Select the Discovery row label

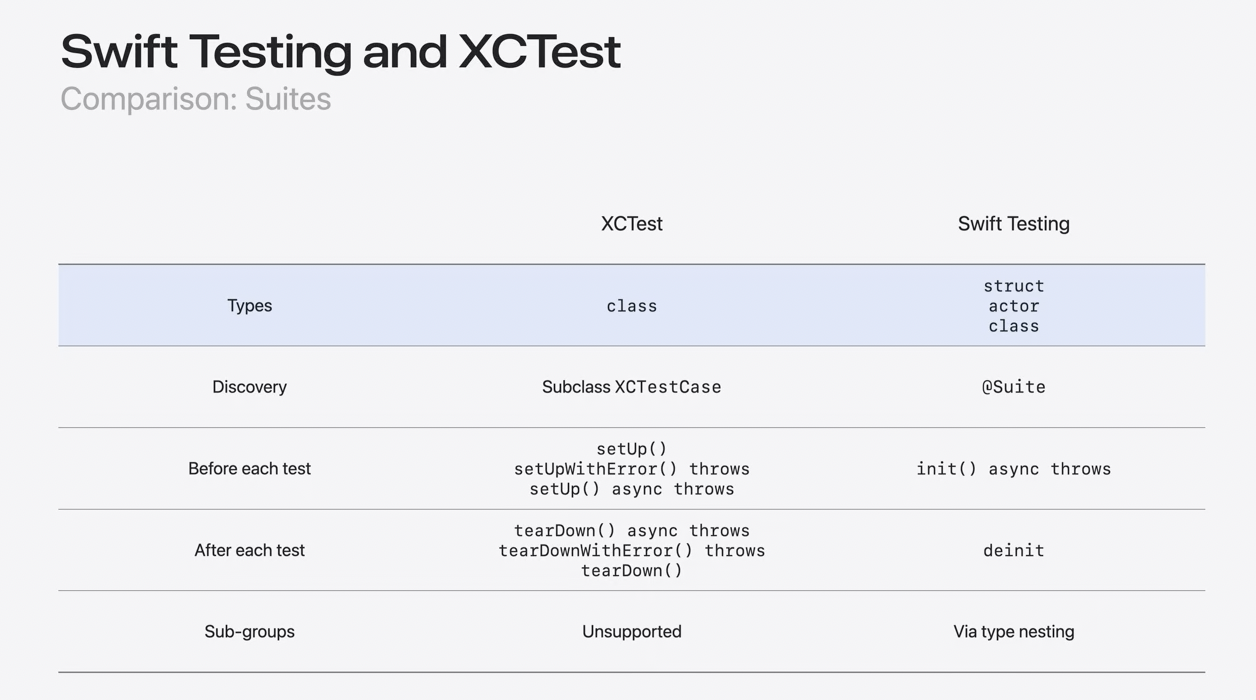click(x=249, y=387)
